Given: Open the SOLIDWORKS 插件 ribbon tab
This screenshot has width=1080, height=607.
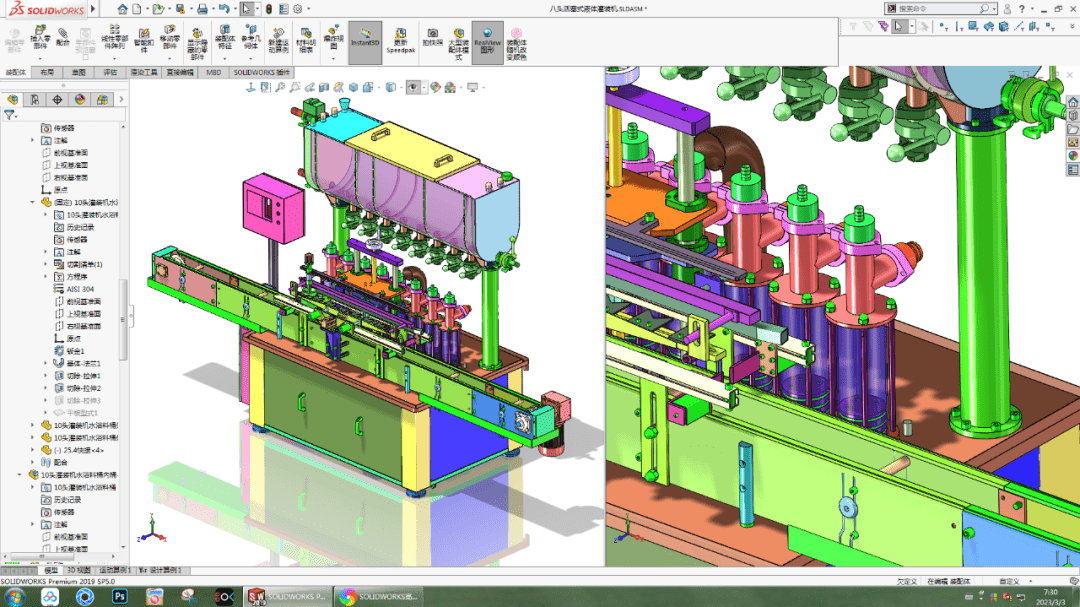Looking at the screenshot, I should tap(262, 72).
